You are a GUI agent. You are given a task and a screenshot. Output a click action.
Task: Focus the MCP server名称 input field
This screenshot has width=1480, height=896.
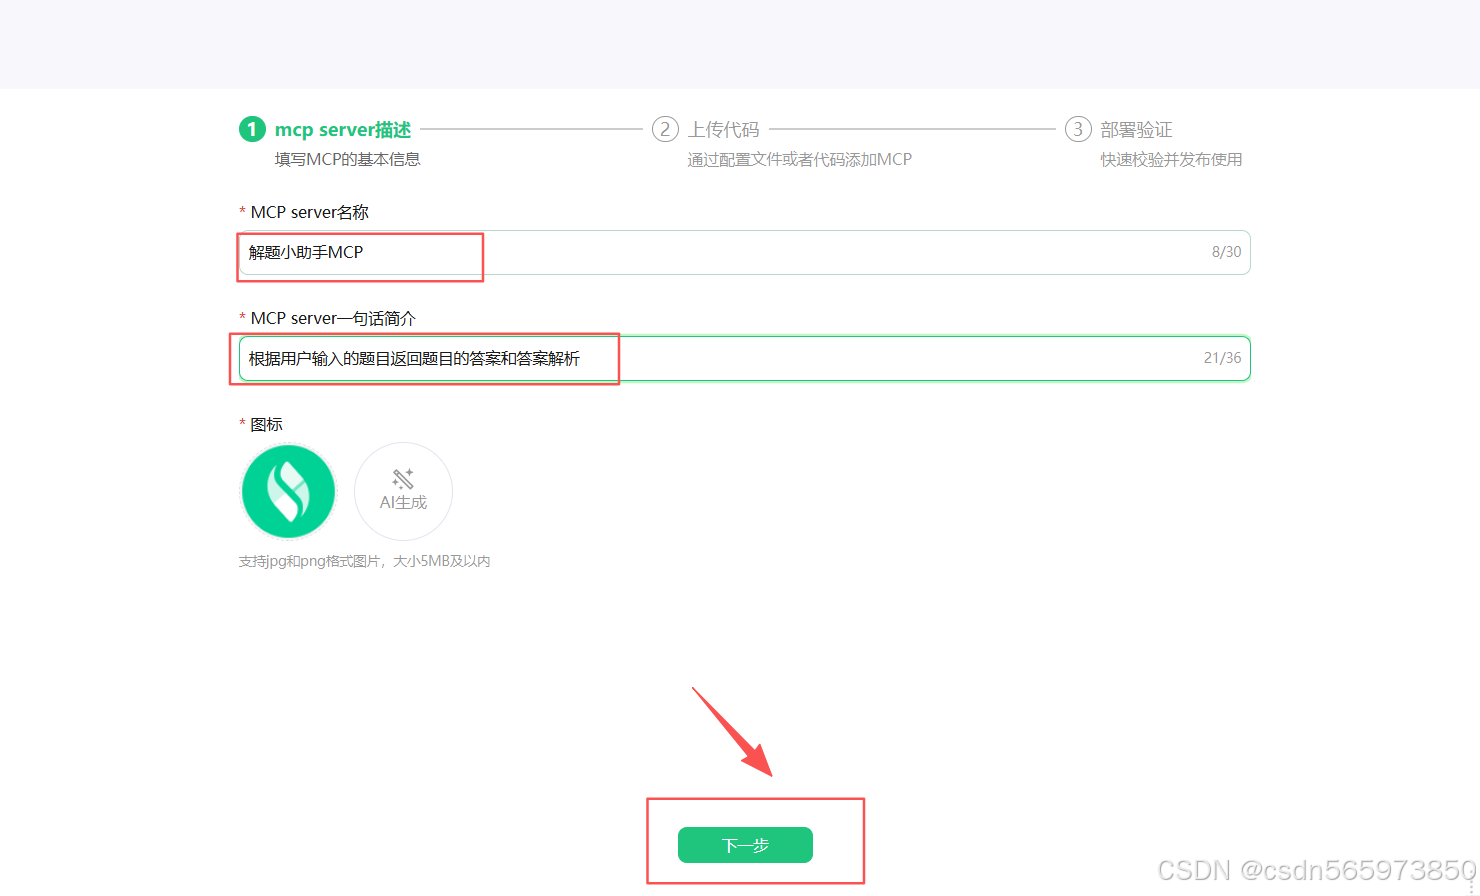point(744,252)
